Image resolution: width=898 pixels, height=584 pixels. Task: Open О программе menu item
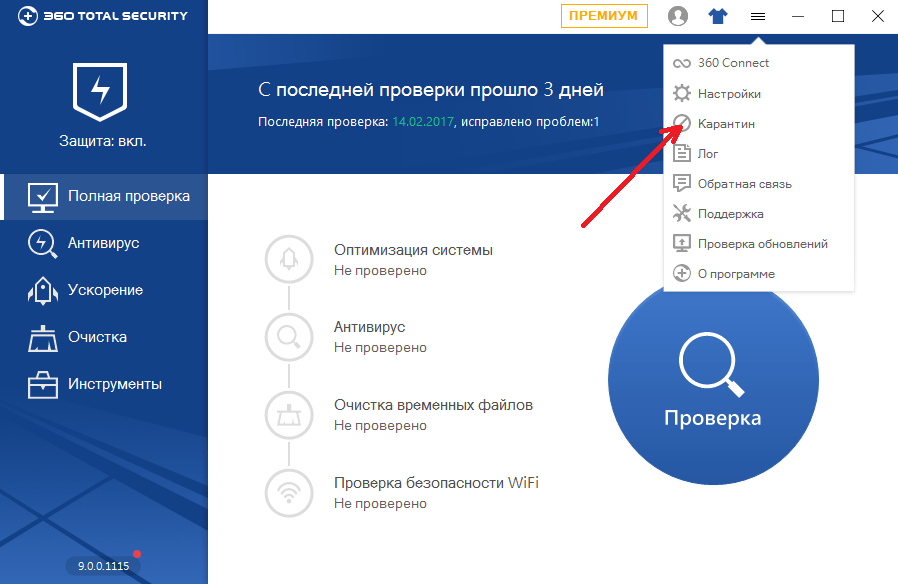[759, 274]
